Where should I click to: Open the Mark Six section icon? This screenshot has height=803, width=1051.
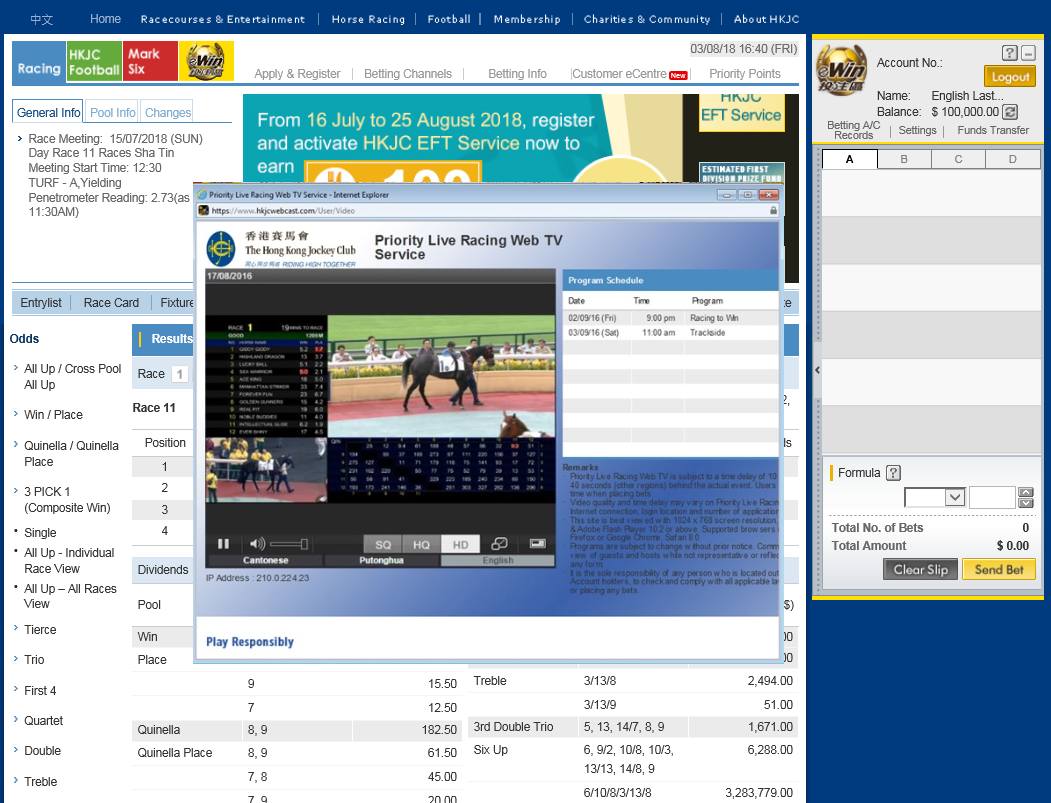click(150, 62)
